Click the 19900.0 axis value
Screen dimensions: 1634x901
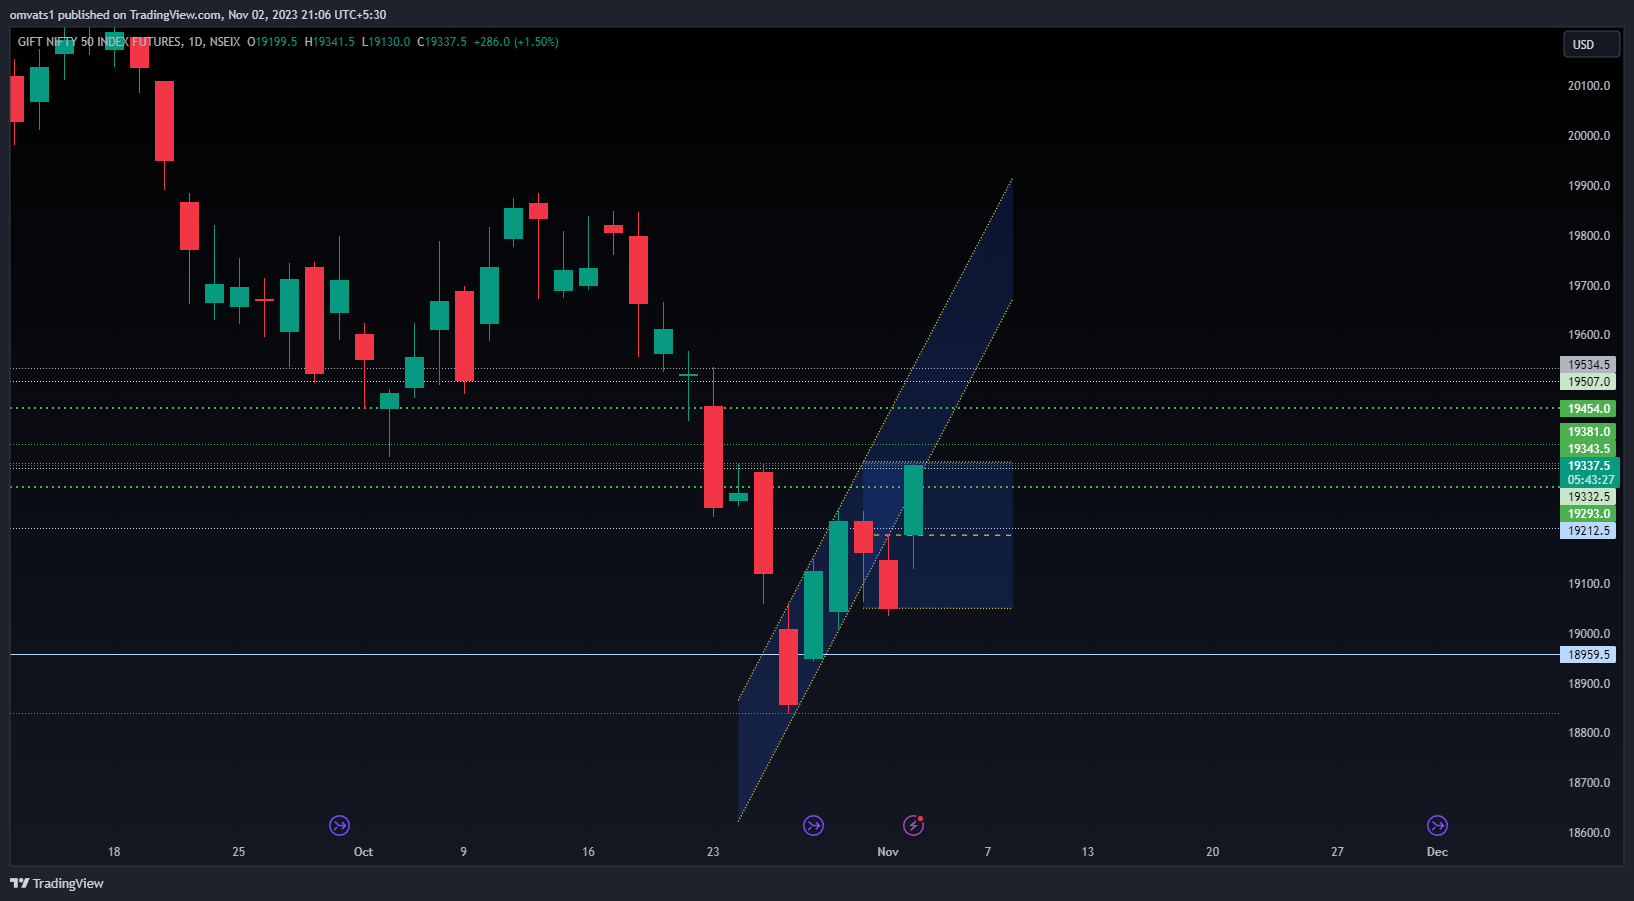click(x=1589, y=186)
